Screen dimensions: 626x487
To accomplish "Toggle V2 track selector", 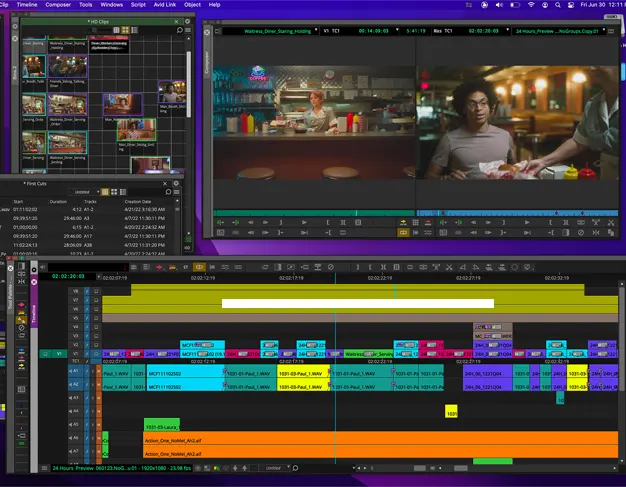I will pyautogui.click(x=75, y=345).
